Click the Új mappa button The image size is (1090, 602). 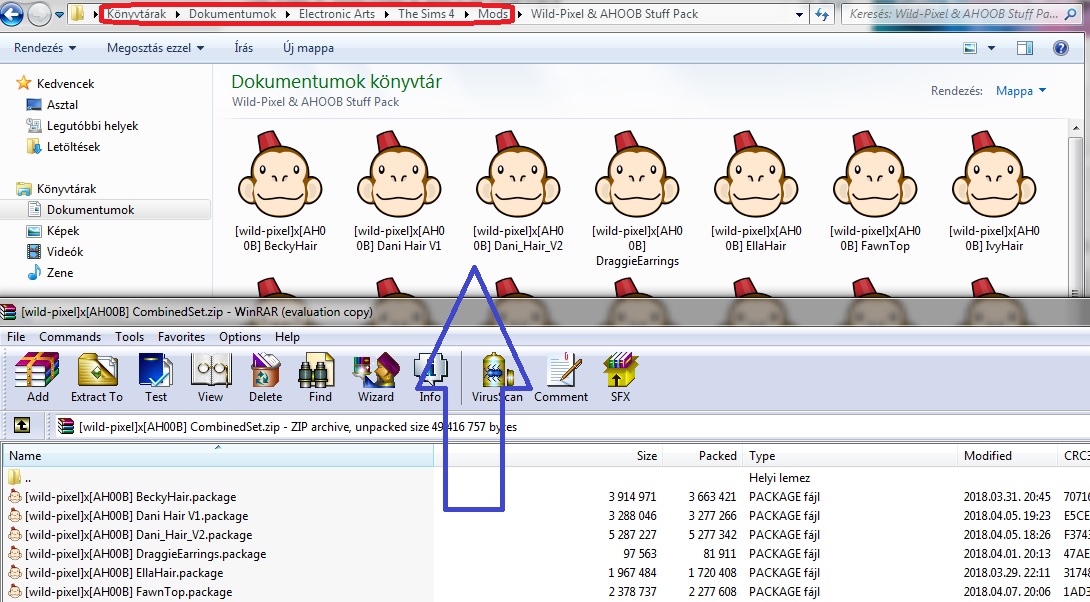(308, 48)
